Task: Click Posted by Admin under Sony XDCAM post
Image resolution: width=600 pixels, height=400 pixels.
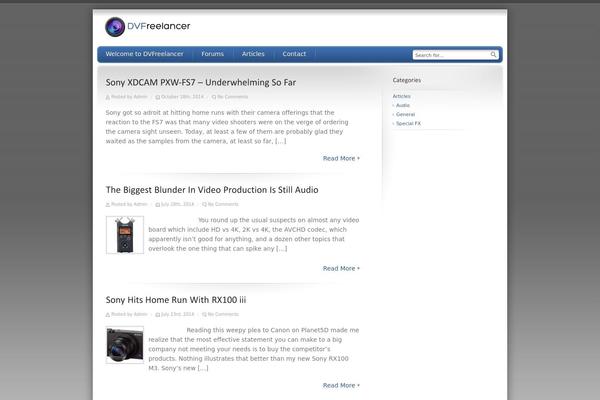Action: point(127,97)
